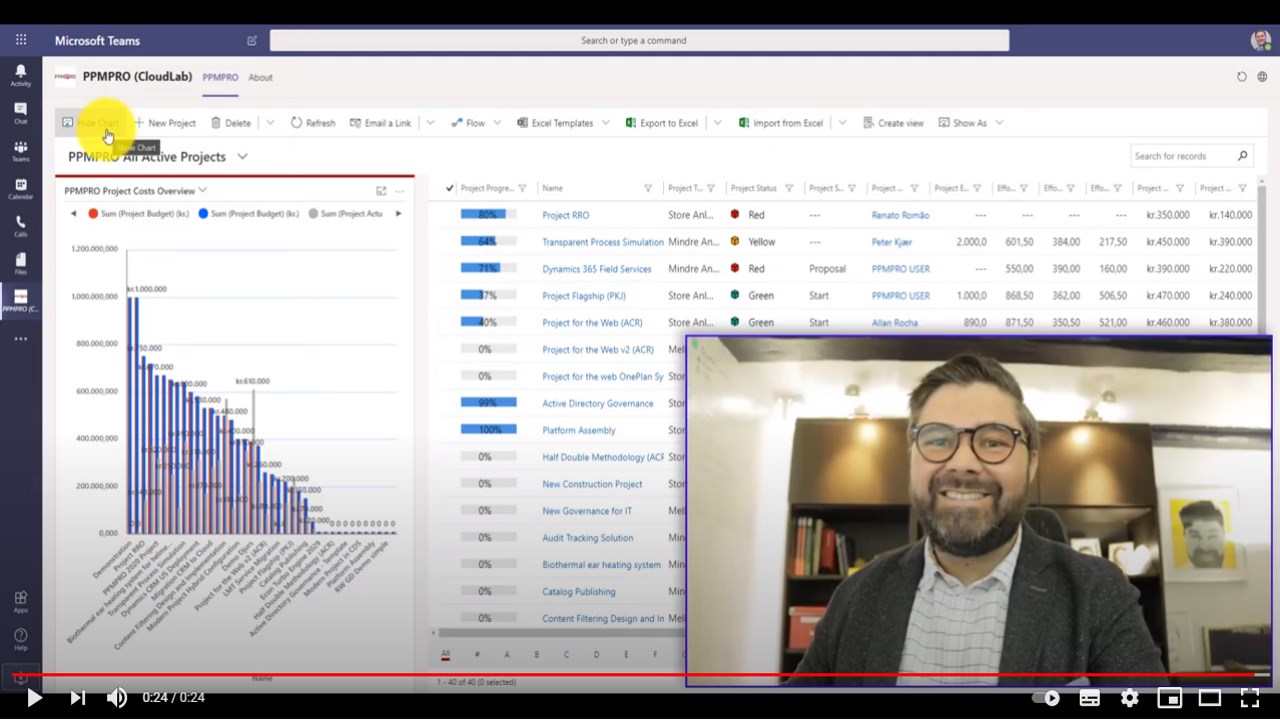Toggle subtitles/closed captions
This screenshot has height=720, width=1280.
tap(1090, 698)
